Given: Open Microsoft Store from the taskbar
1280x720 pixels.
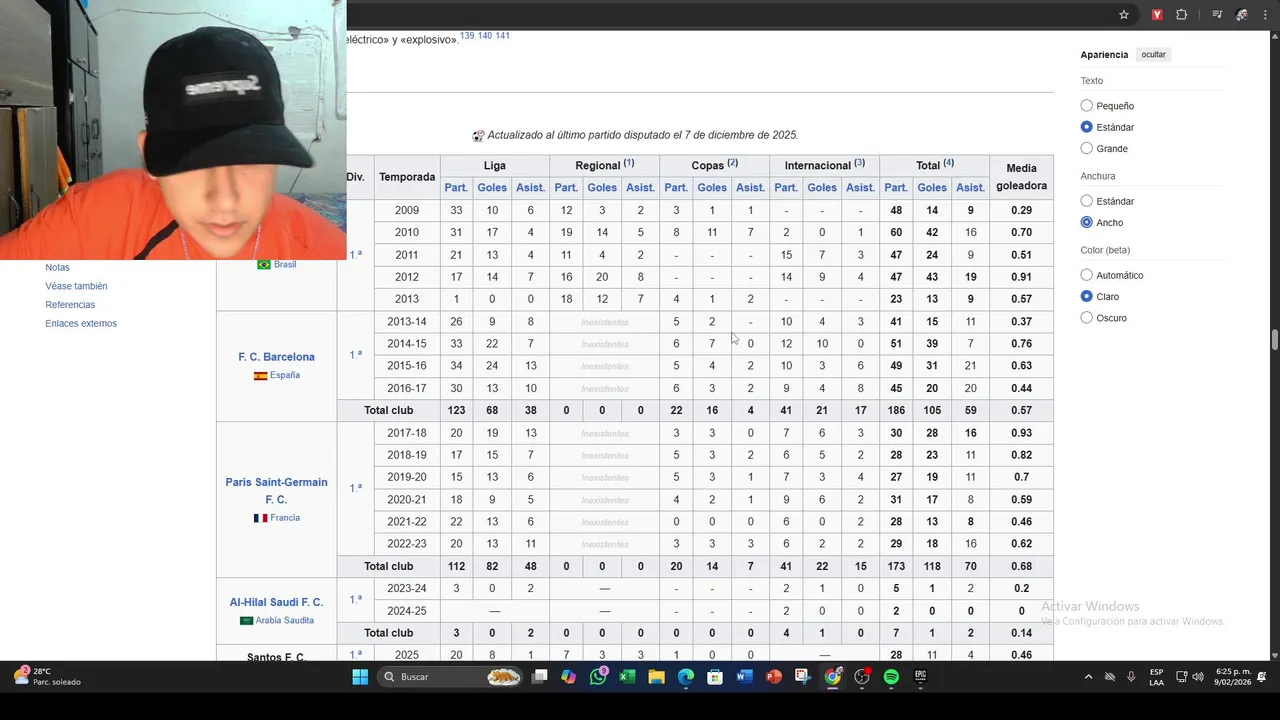Looking at the screenshot, I should click(715, 677).
